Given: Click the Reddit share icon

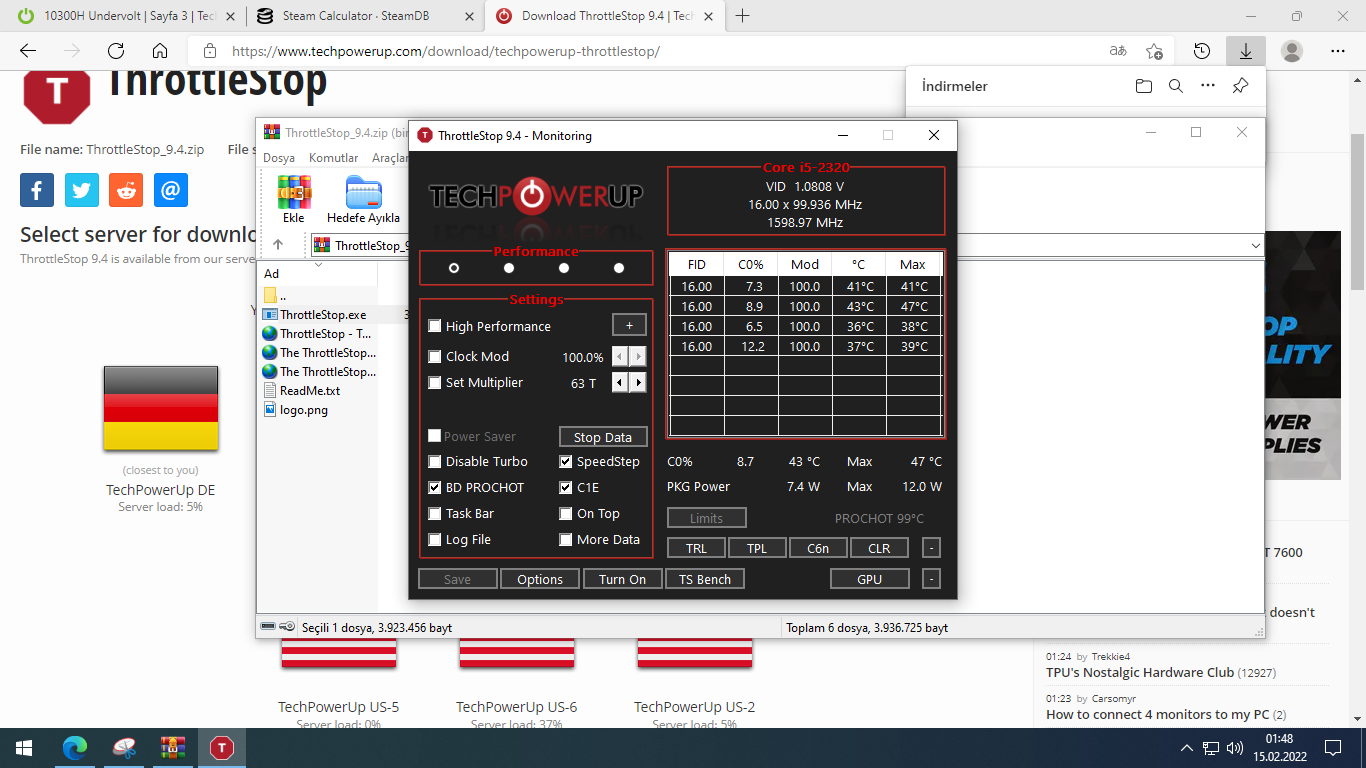Looking at the screenshot, I should coord(126,190).
